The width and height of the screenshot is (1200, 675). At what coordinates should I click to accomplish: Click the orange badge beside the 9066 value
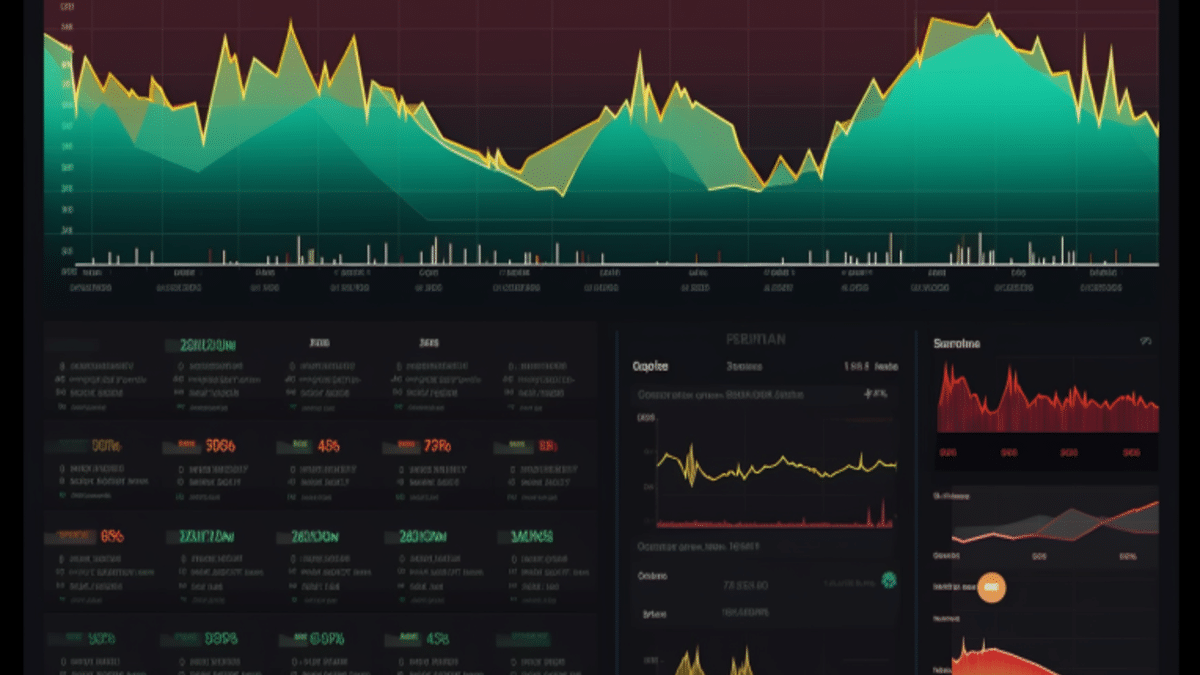pyautogui.click(x=186, y=446)
